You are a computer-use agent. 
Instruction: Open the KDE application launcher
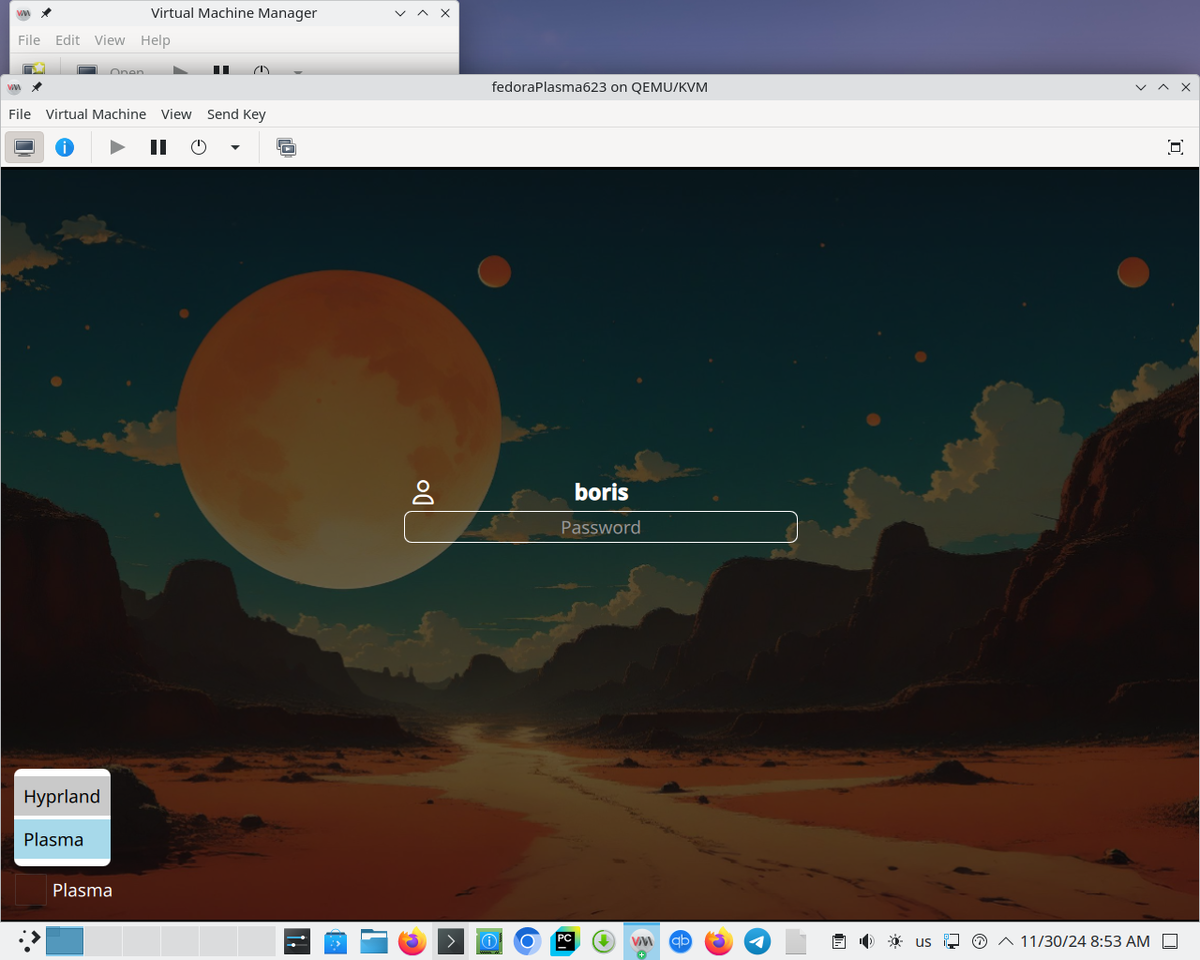click(29, 940)
